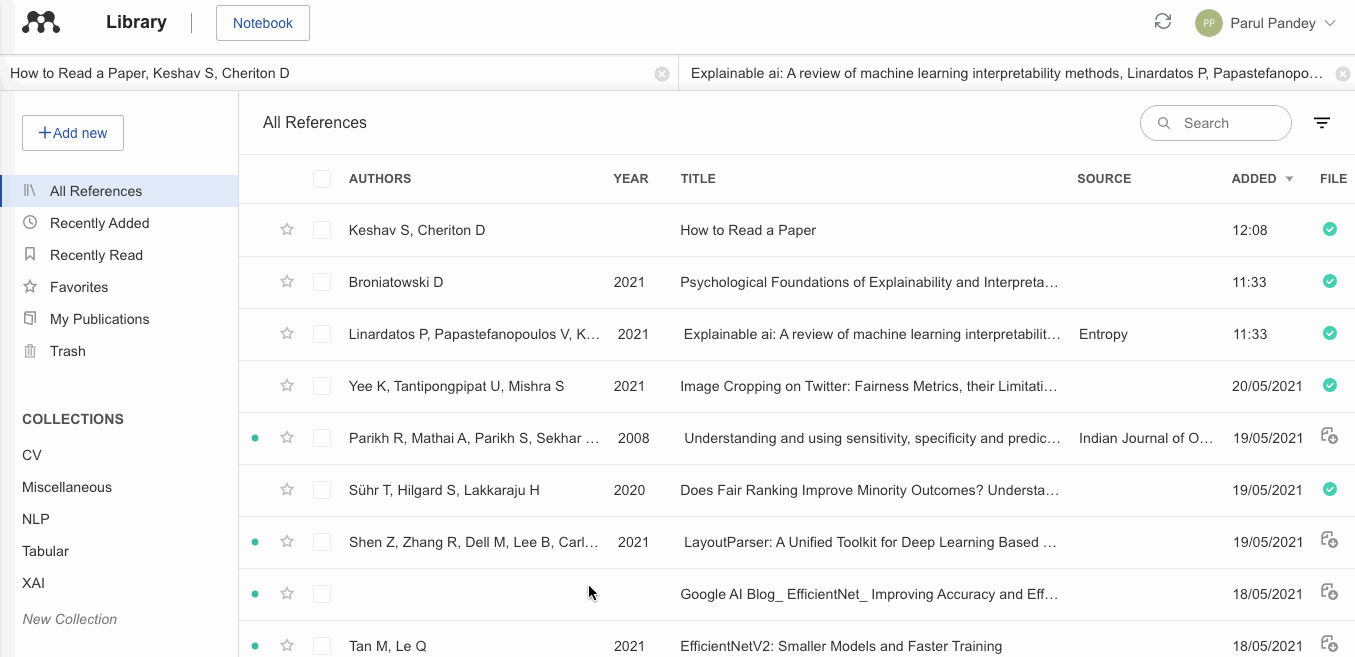Select checkbox for Sühr T reference
The height and width of the screenshot is (657, 1355).
[x=321, y=490]
